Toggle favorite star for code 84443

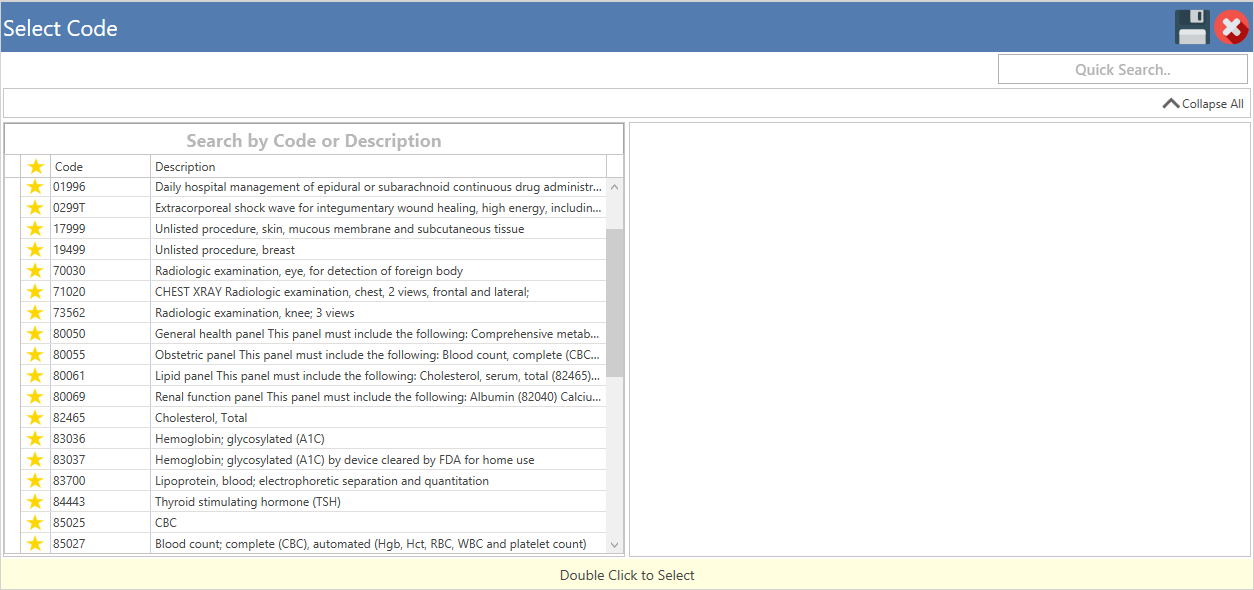[36, 502]
